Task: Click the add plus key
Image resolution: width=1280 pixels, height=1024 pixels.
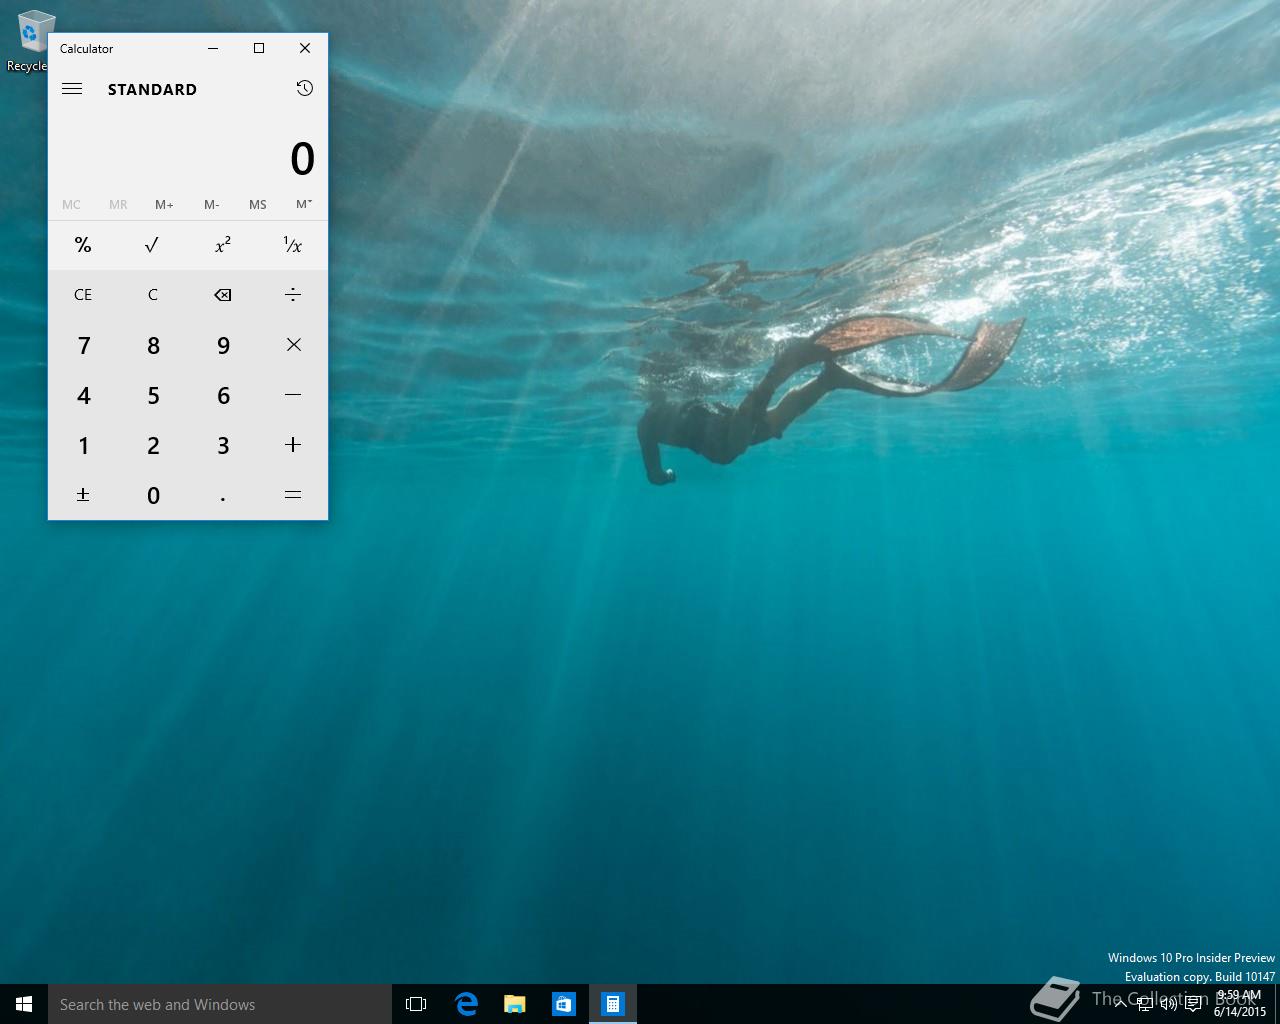Action: pyautogui.click(x=293, y=445)
